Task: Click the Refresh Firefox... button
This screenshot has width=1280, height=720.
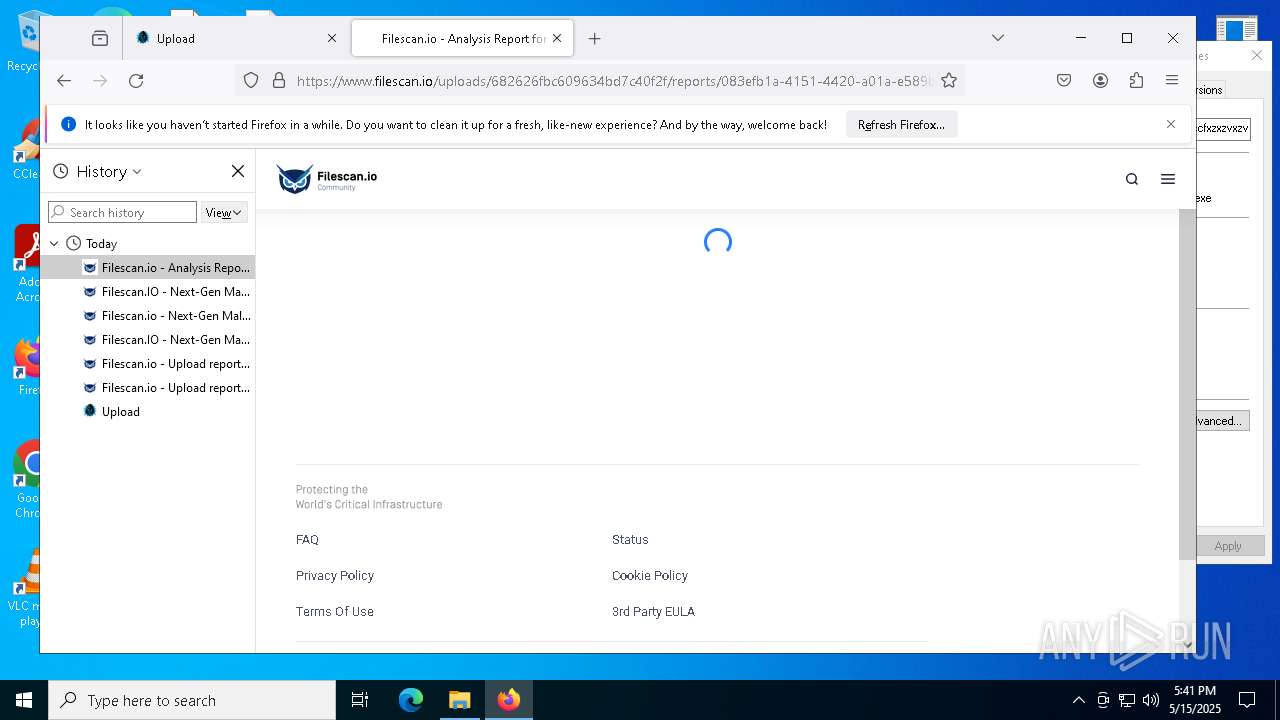Action: coord(901,125)
